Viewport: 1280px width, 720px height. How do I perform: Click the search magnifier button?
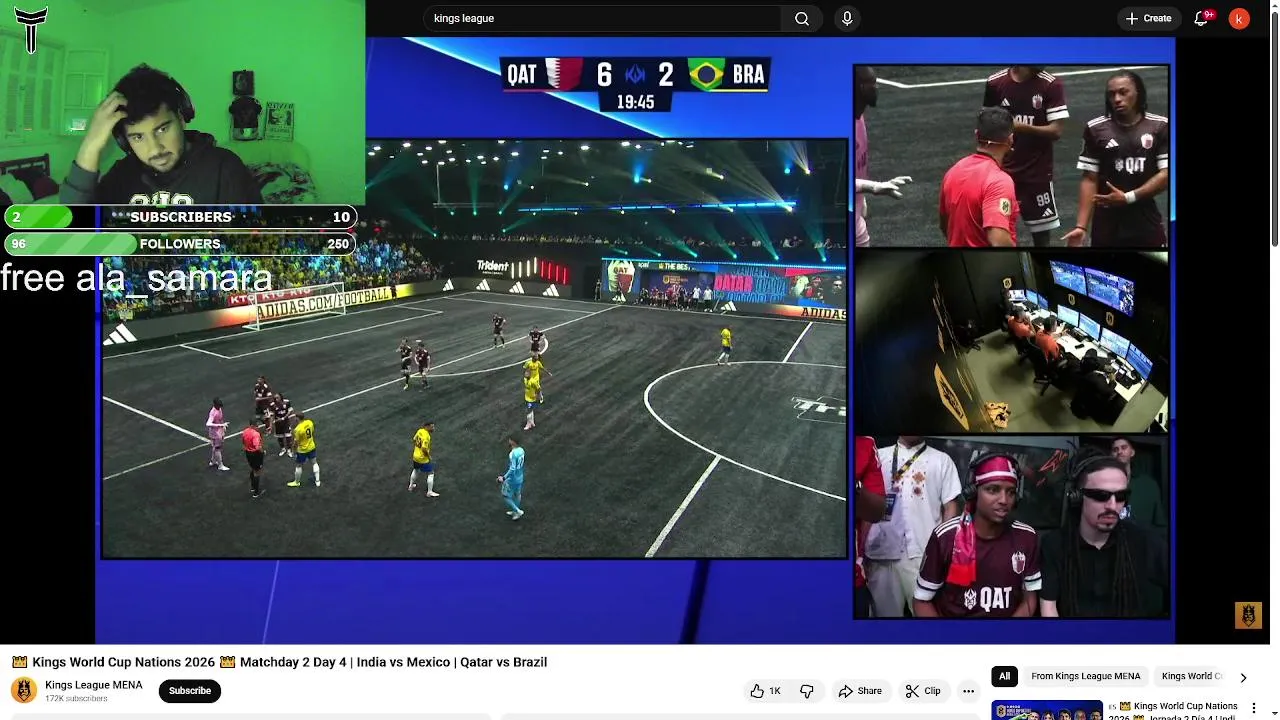coord(802,18)
